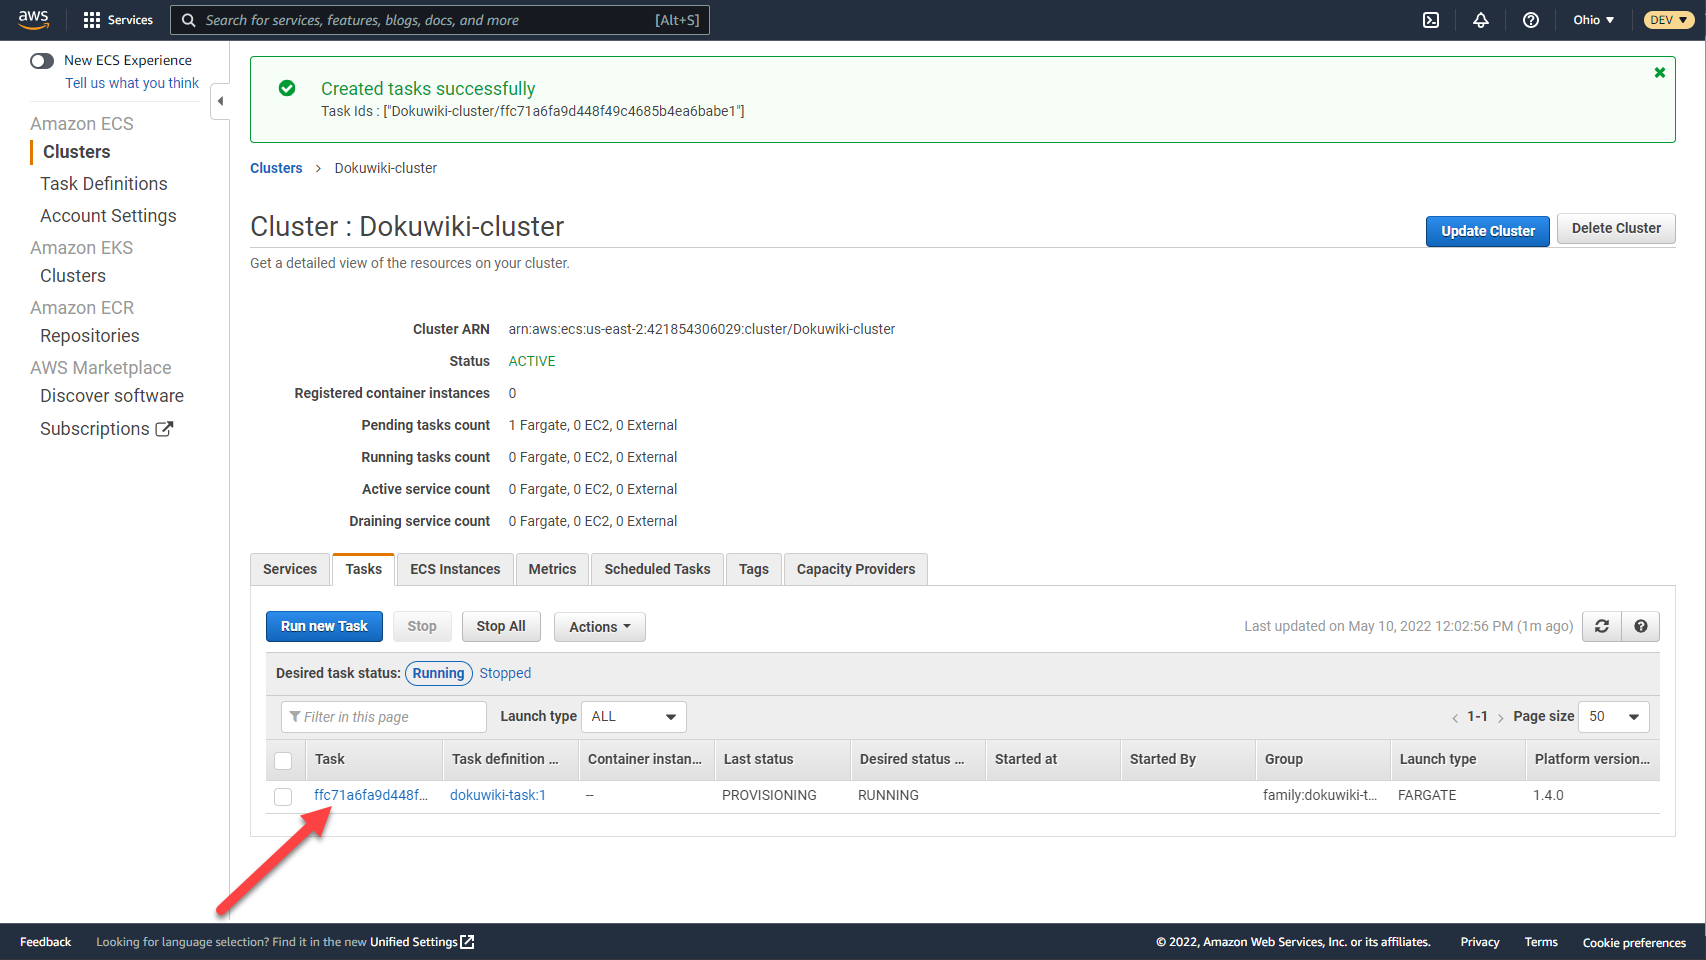Image resolution: width=1706 pixels, height=960 pixels.
Task: Open Amazon EKS Clusters in sidebar
Action: coord(73,276)
